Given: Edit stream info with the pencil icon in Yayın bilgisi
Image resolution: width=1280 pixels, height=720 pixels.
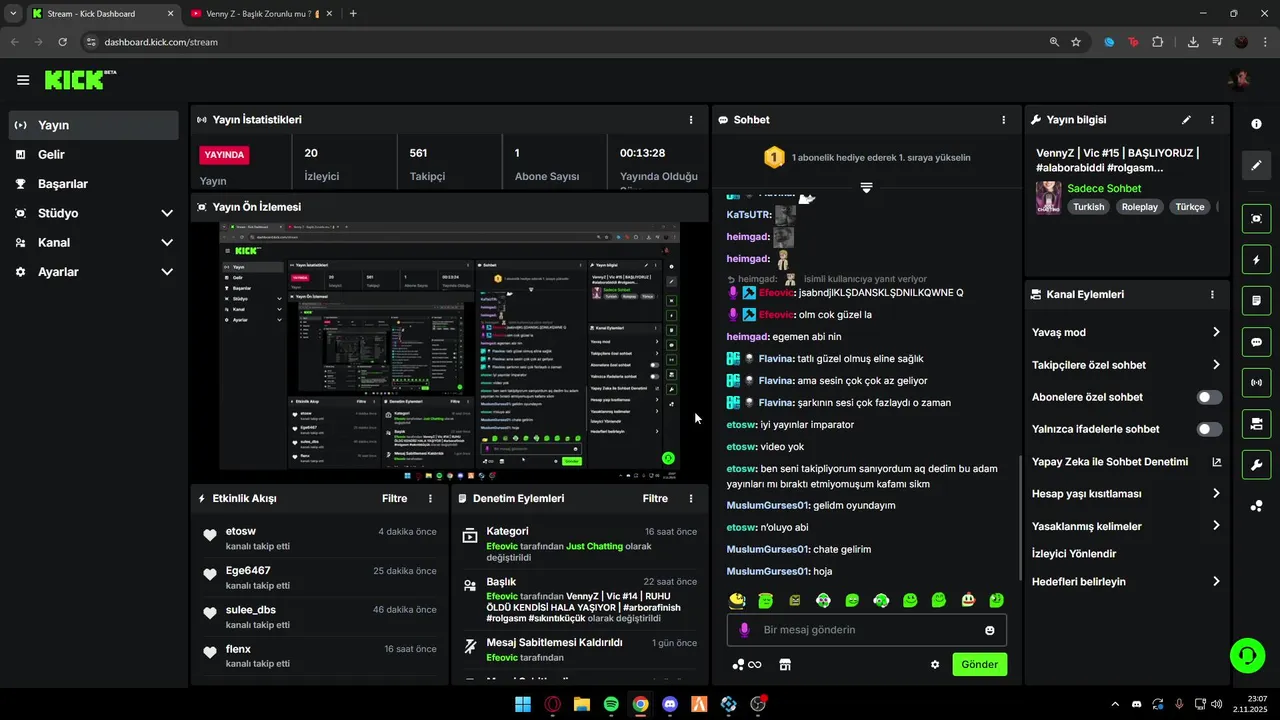Looking at the screenshot, I should click(x=1186, y=120).
